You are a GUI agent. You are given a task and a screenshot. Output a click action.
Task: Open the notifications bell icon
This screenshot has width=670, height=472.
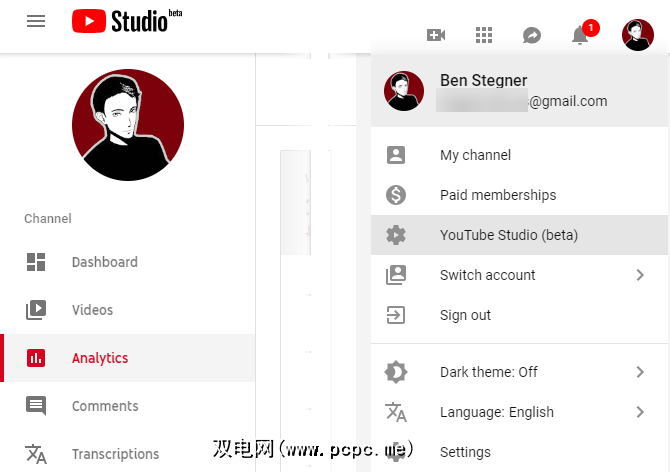[x=580, y=35]
